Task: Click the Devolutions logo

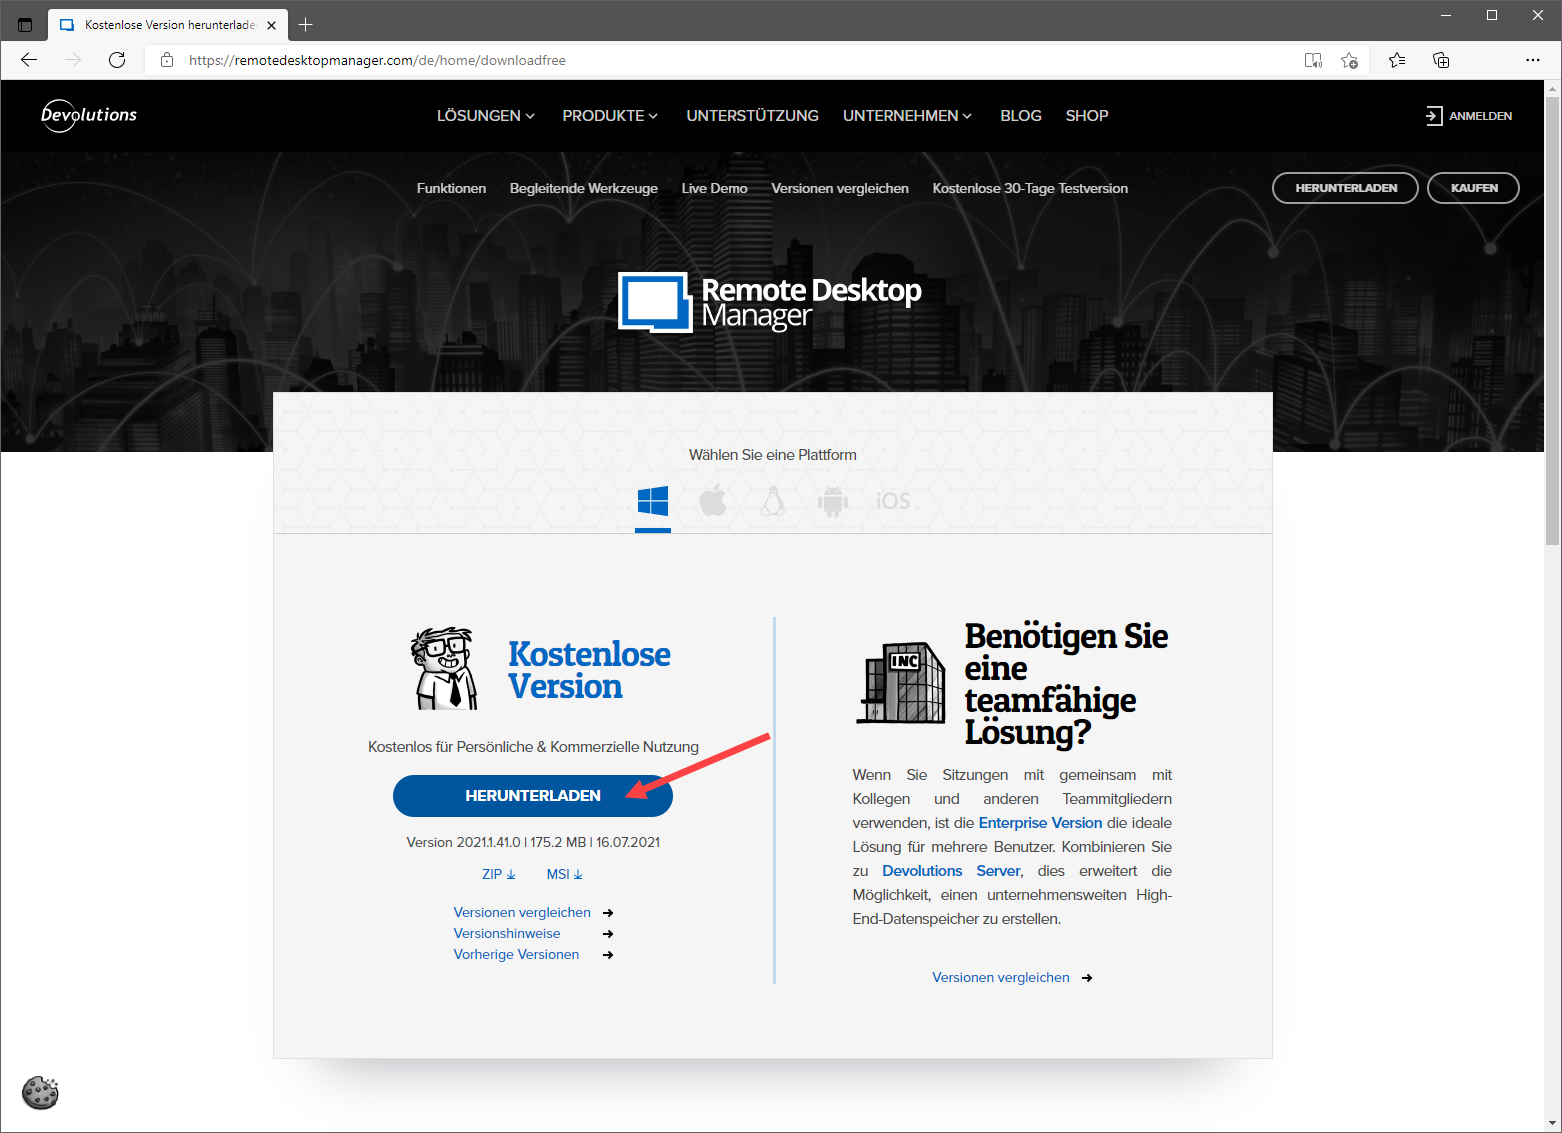Action: point(89,116)
